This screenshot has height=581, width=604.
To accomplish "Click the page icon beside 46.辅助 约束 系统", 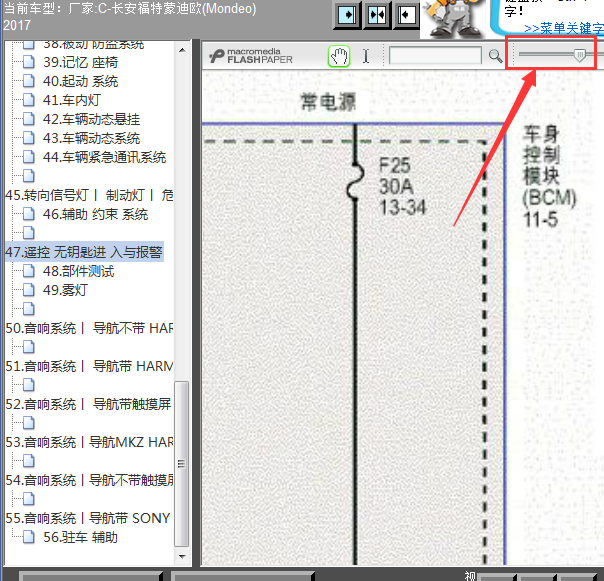I will click(29, 213).
